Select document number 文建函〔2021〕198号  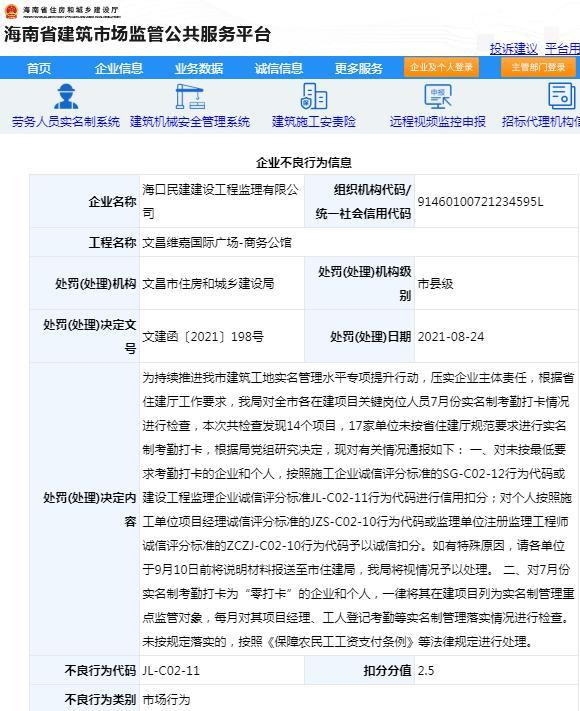pyautogui.click(x=203, y=336)
